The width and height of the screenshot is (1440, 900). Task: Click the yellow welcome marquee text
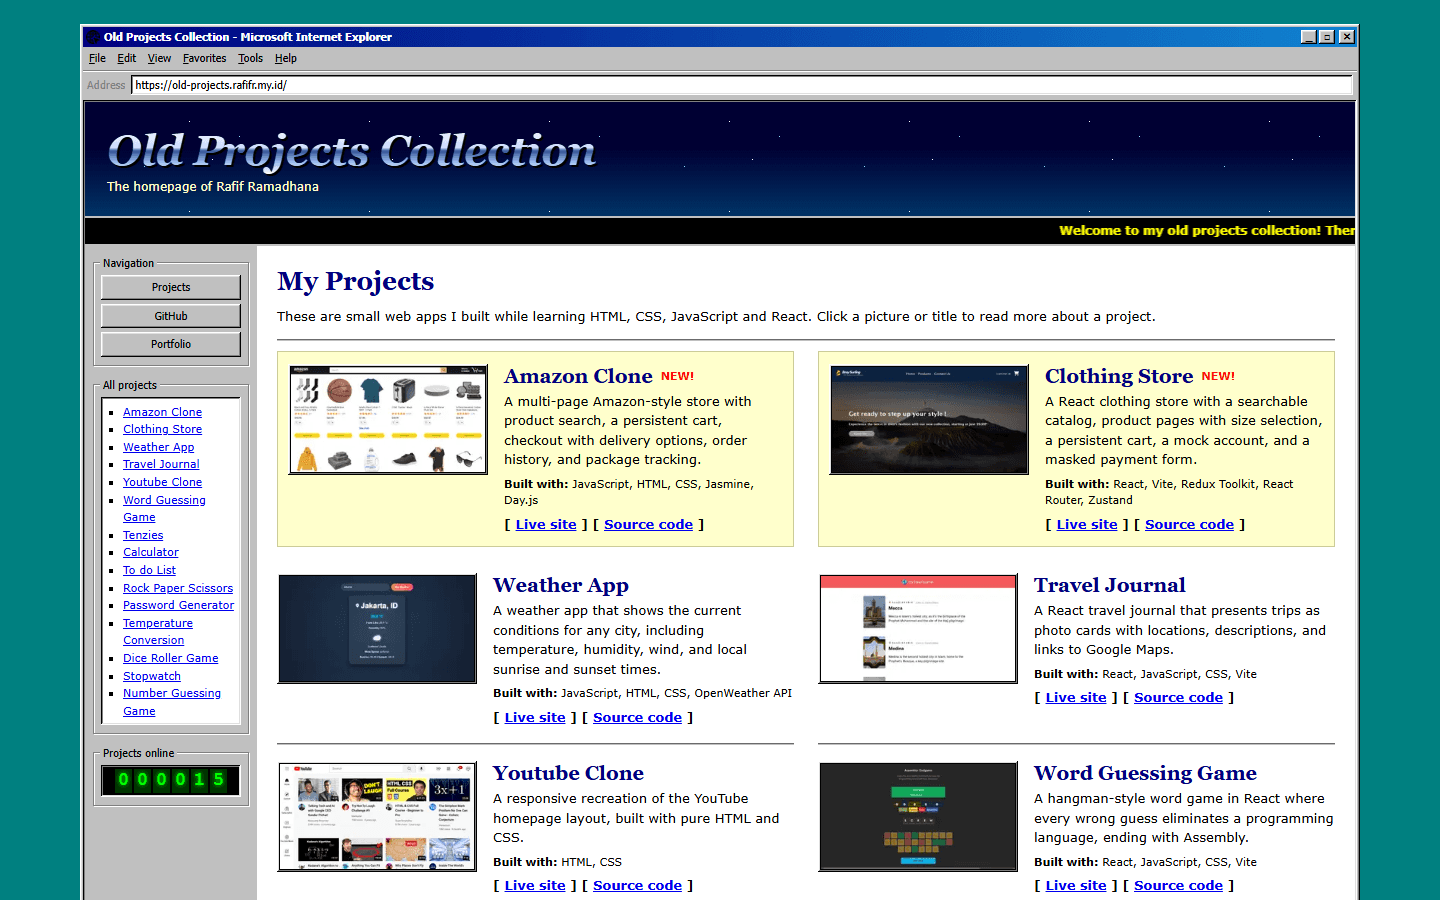coord(1207,230)
